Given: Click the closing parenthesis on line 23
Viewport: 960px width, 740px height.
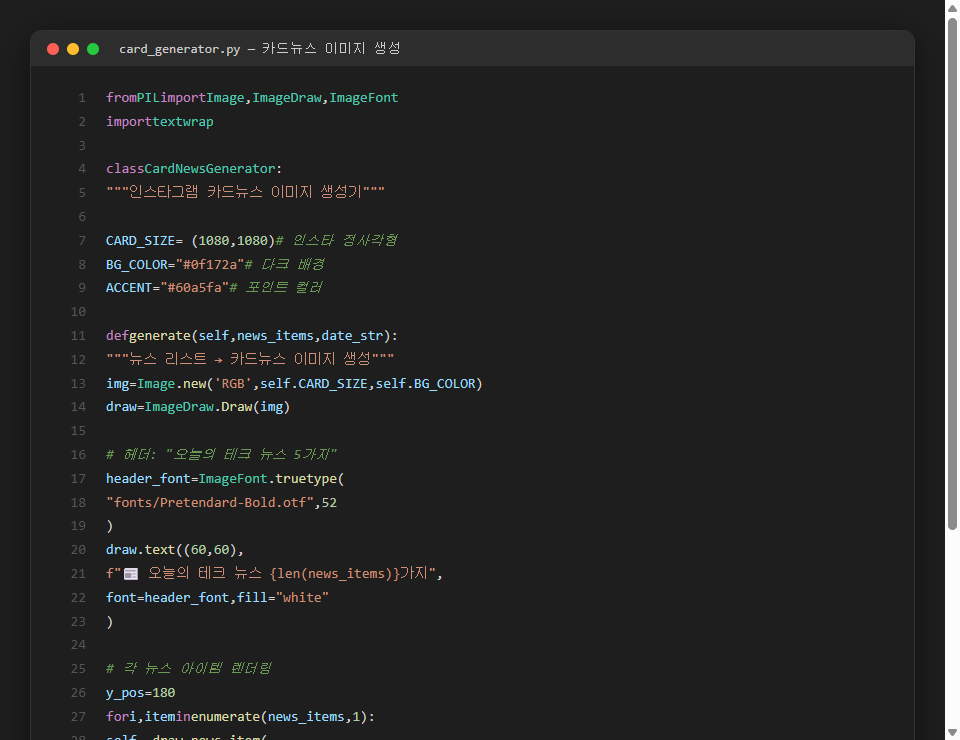Looking at the screenshot, I should point(110,622).
